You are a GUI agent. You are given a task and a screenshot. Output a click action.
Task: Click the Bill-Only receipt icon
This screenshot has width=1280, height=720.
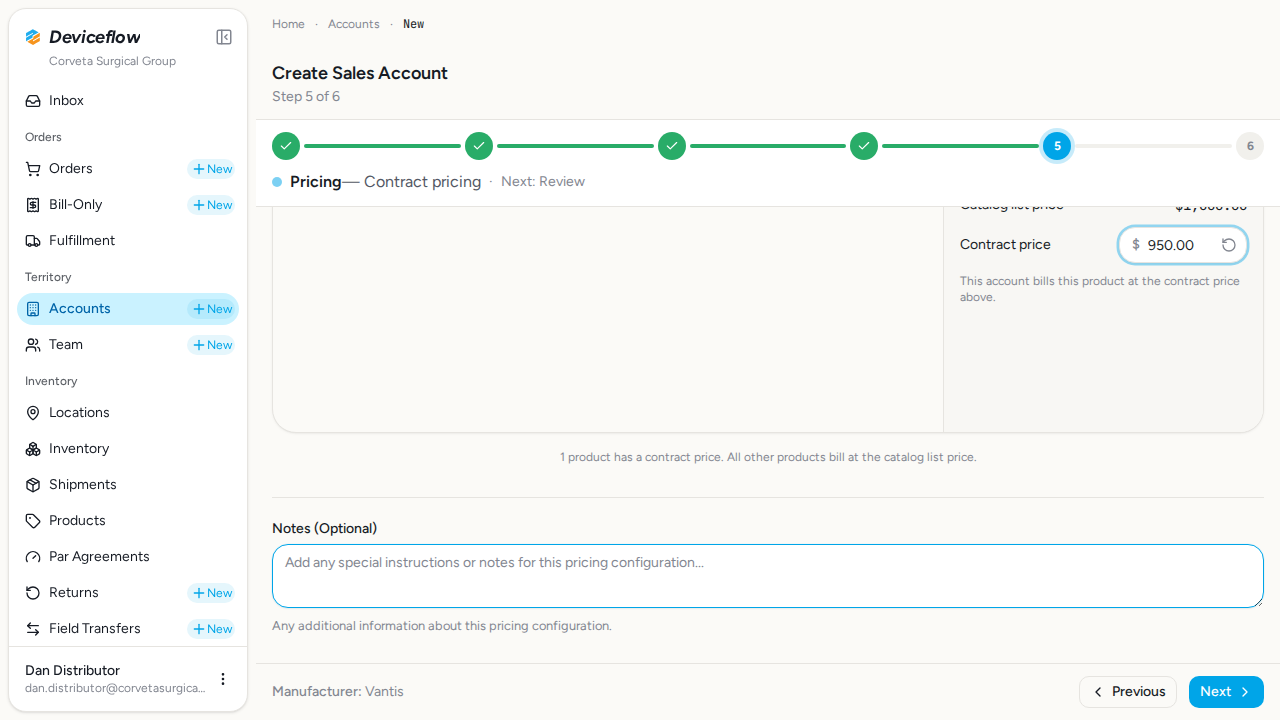[33, 205]
